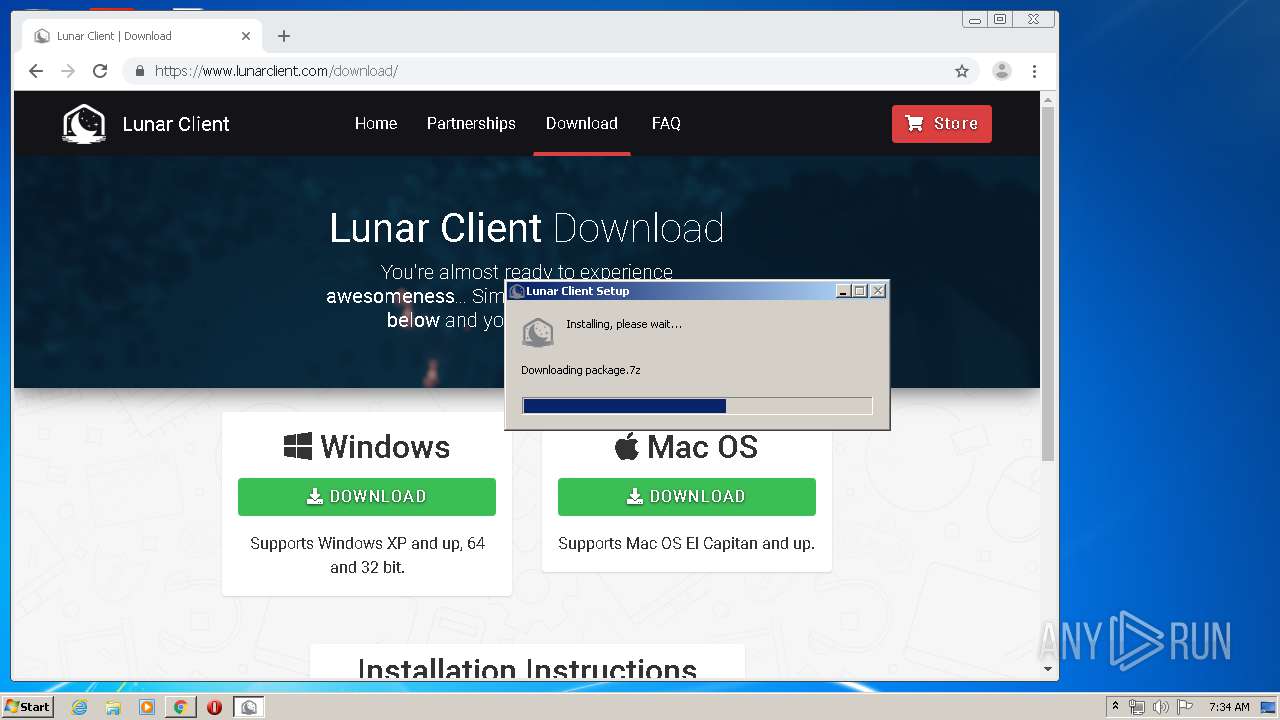Minimize the Lunar Client Setup dialog
The image size is (1280, 720).
tap(843, 291)
